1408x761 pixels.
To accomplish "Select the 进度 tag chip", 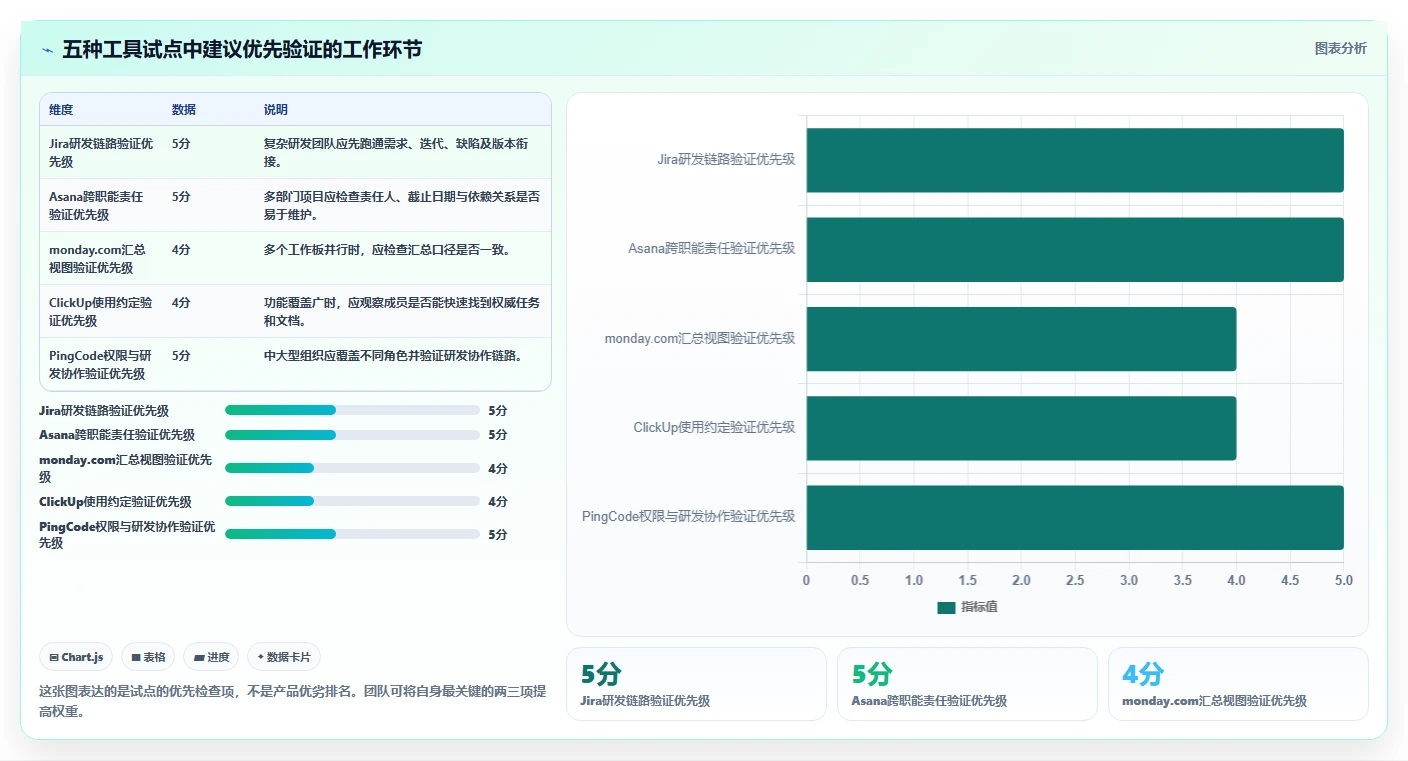I will pos(211,657).
